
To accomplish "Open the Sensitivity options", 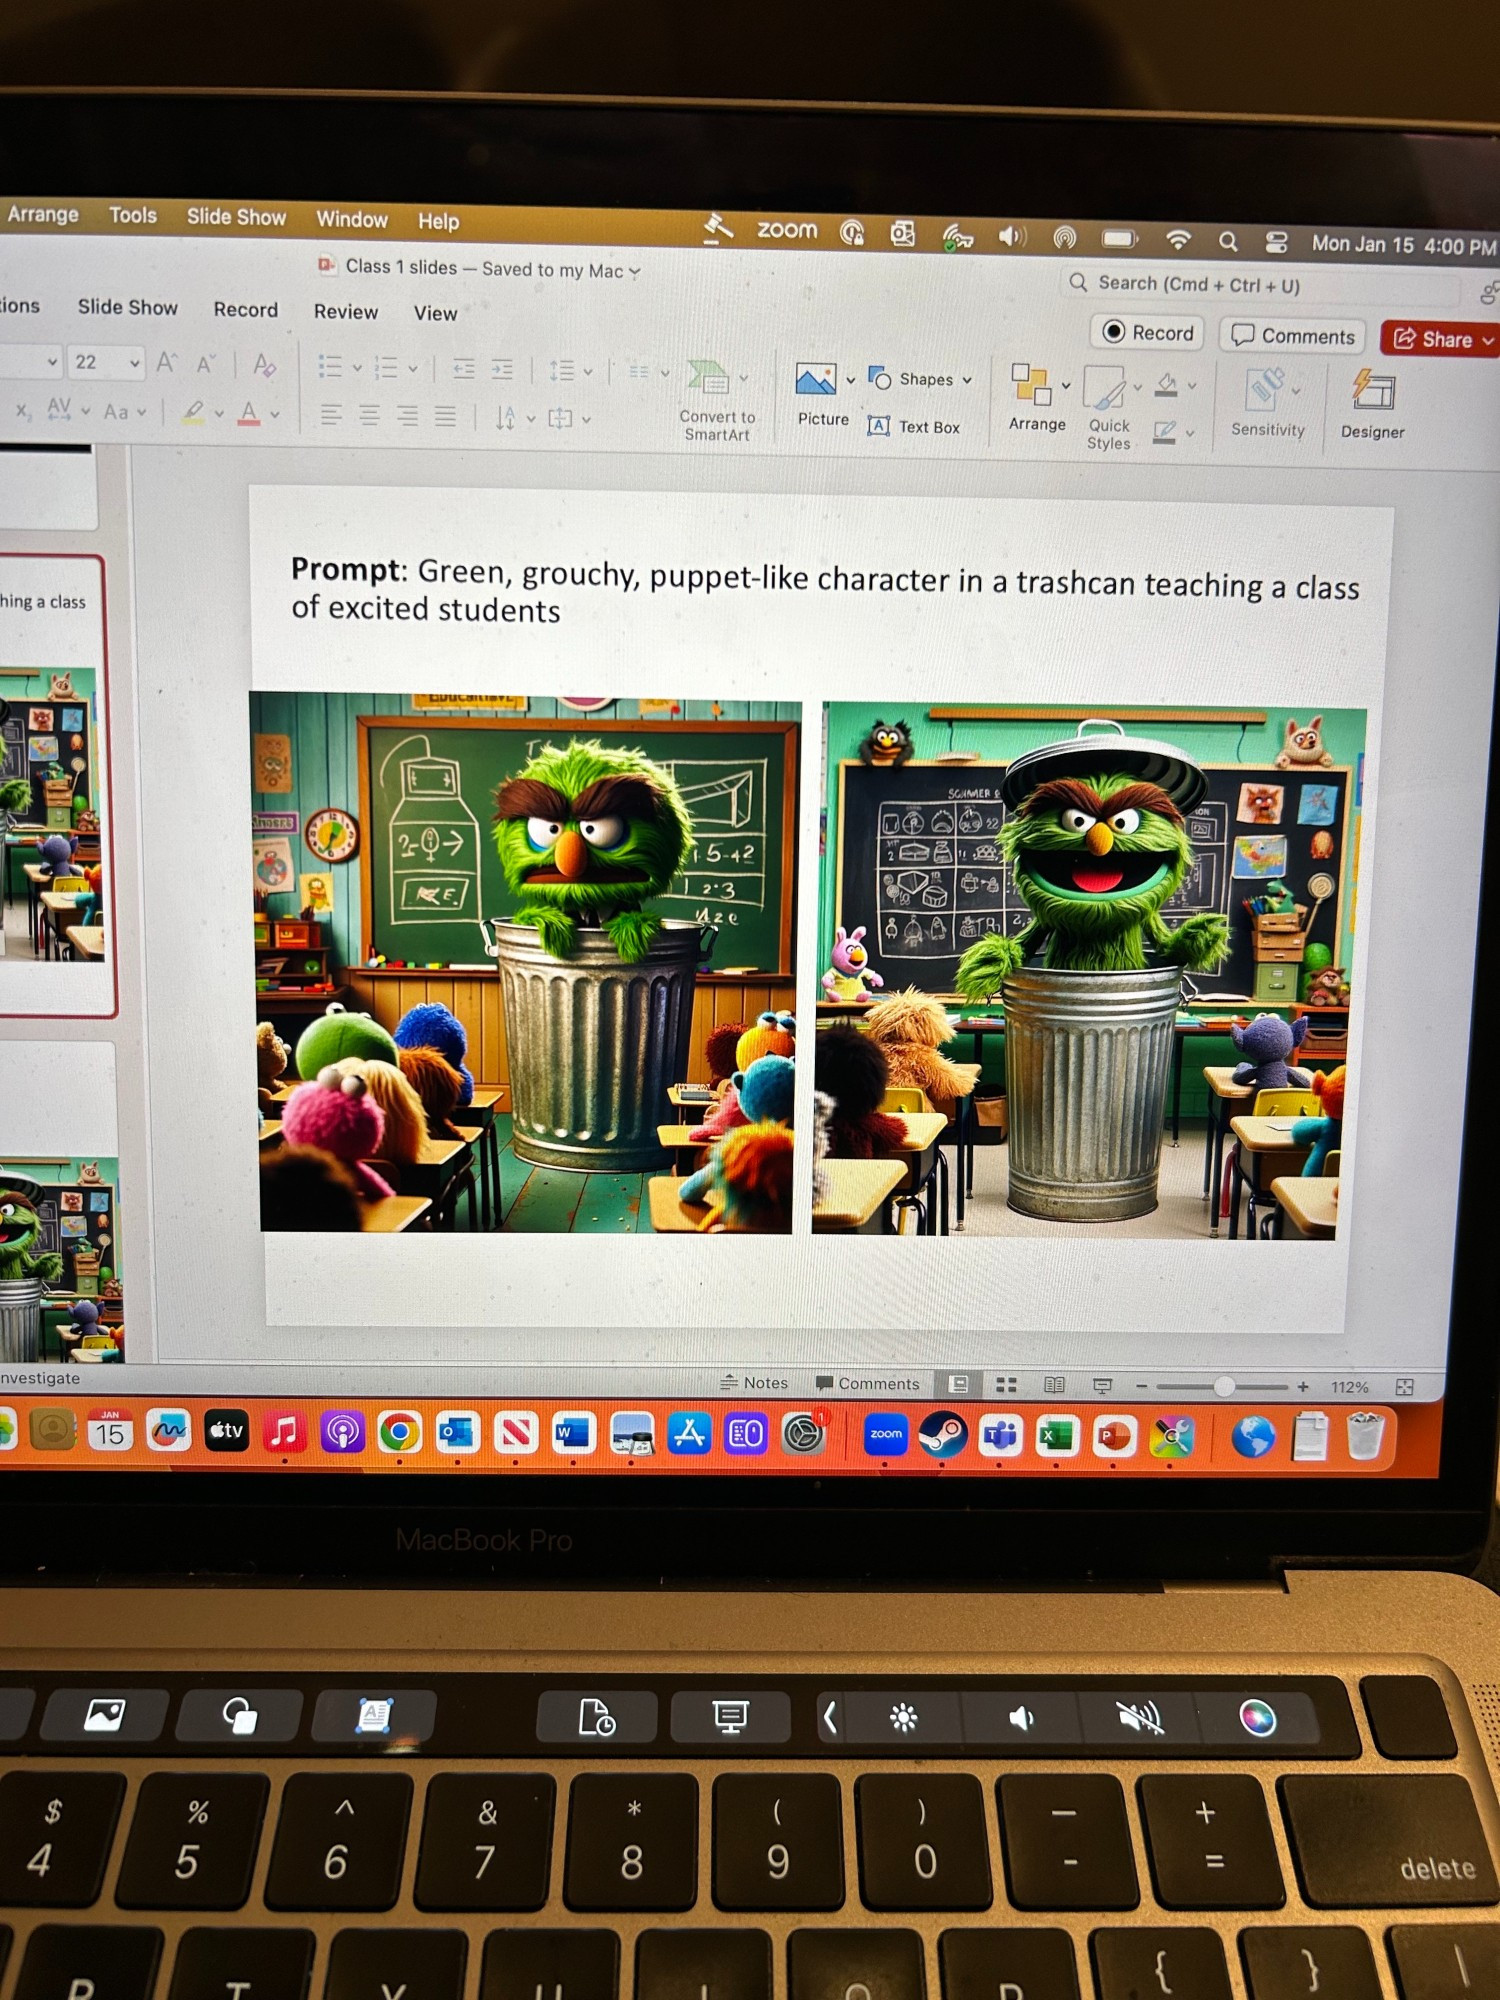I will coord(1268,404).
